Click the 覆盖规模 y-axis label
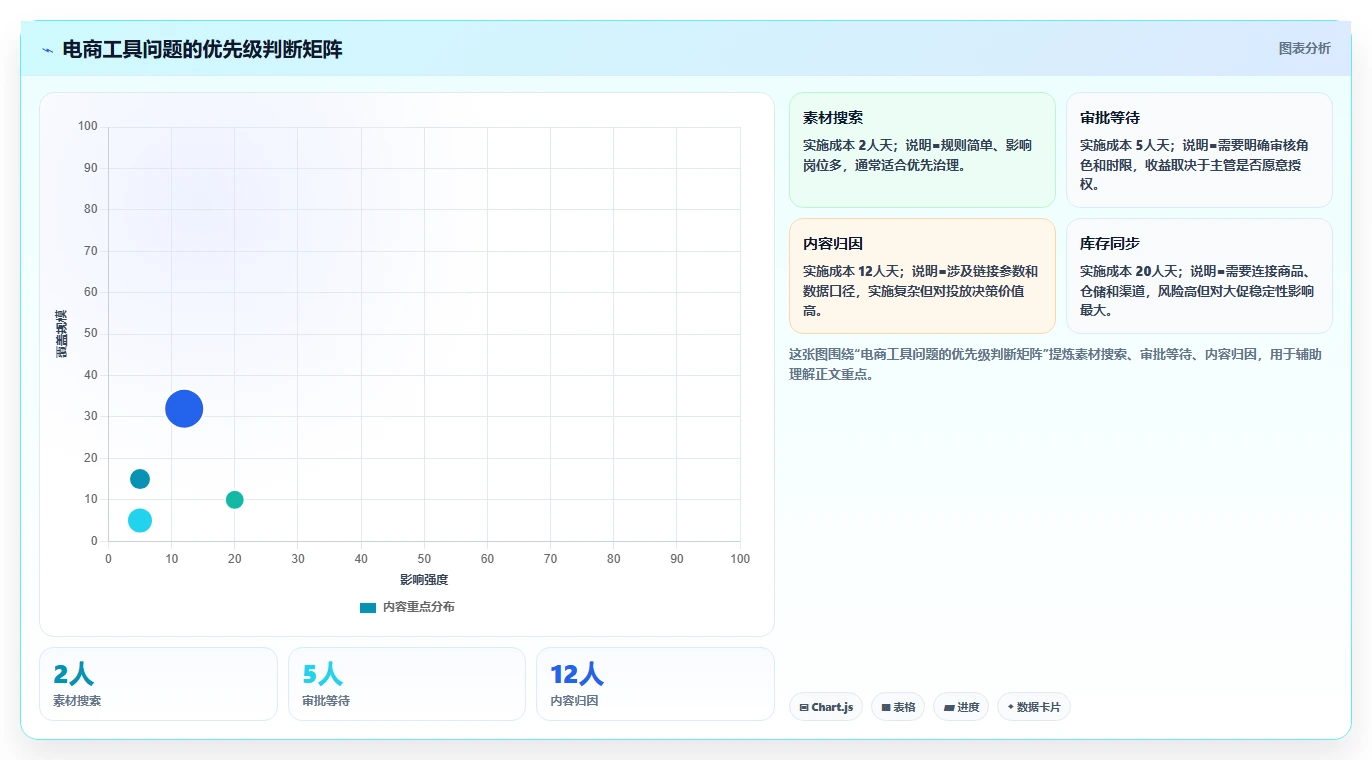The height and width of the screenshot is (760, 1372). click(62, 334)
